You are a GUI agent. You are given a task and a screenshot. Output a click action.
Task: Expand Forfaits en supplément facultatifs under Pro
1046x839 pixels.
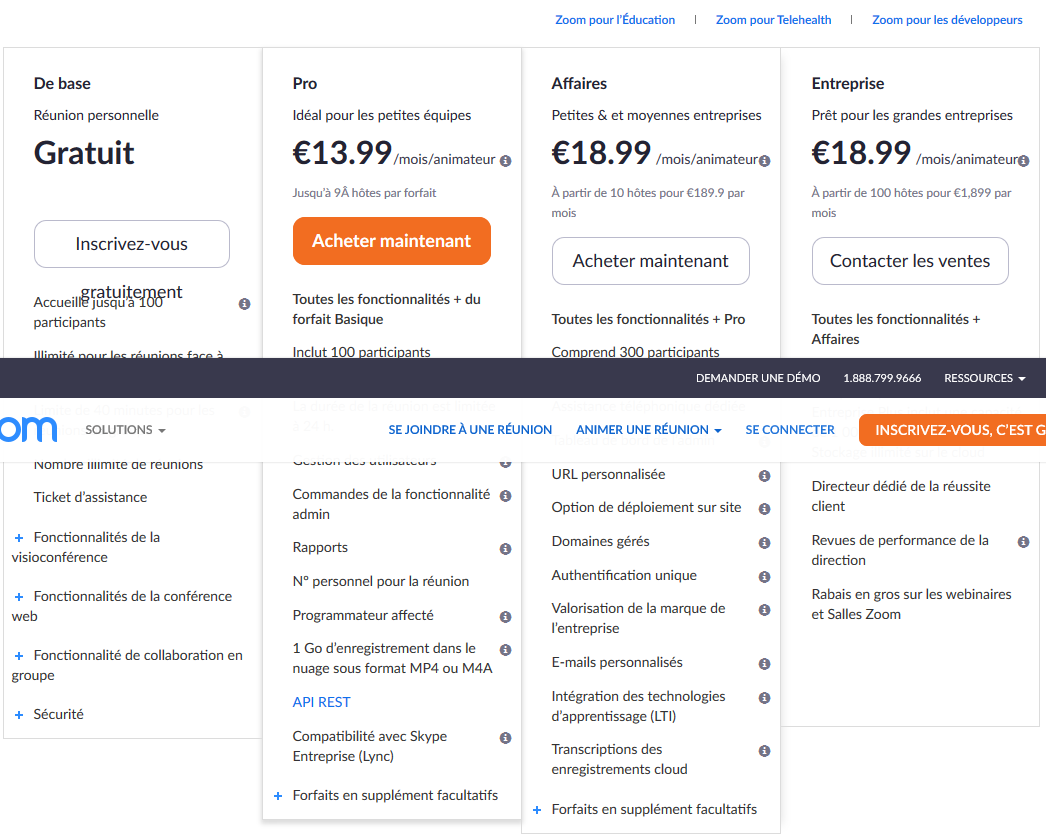278,796
